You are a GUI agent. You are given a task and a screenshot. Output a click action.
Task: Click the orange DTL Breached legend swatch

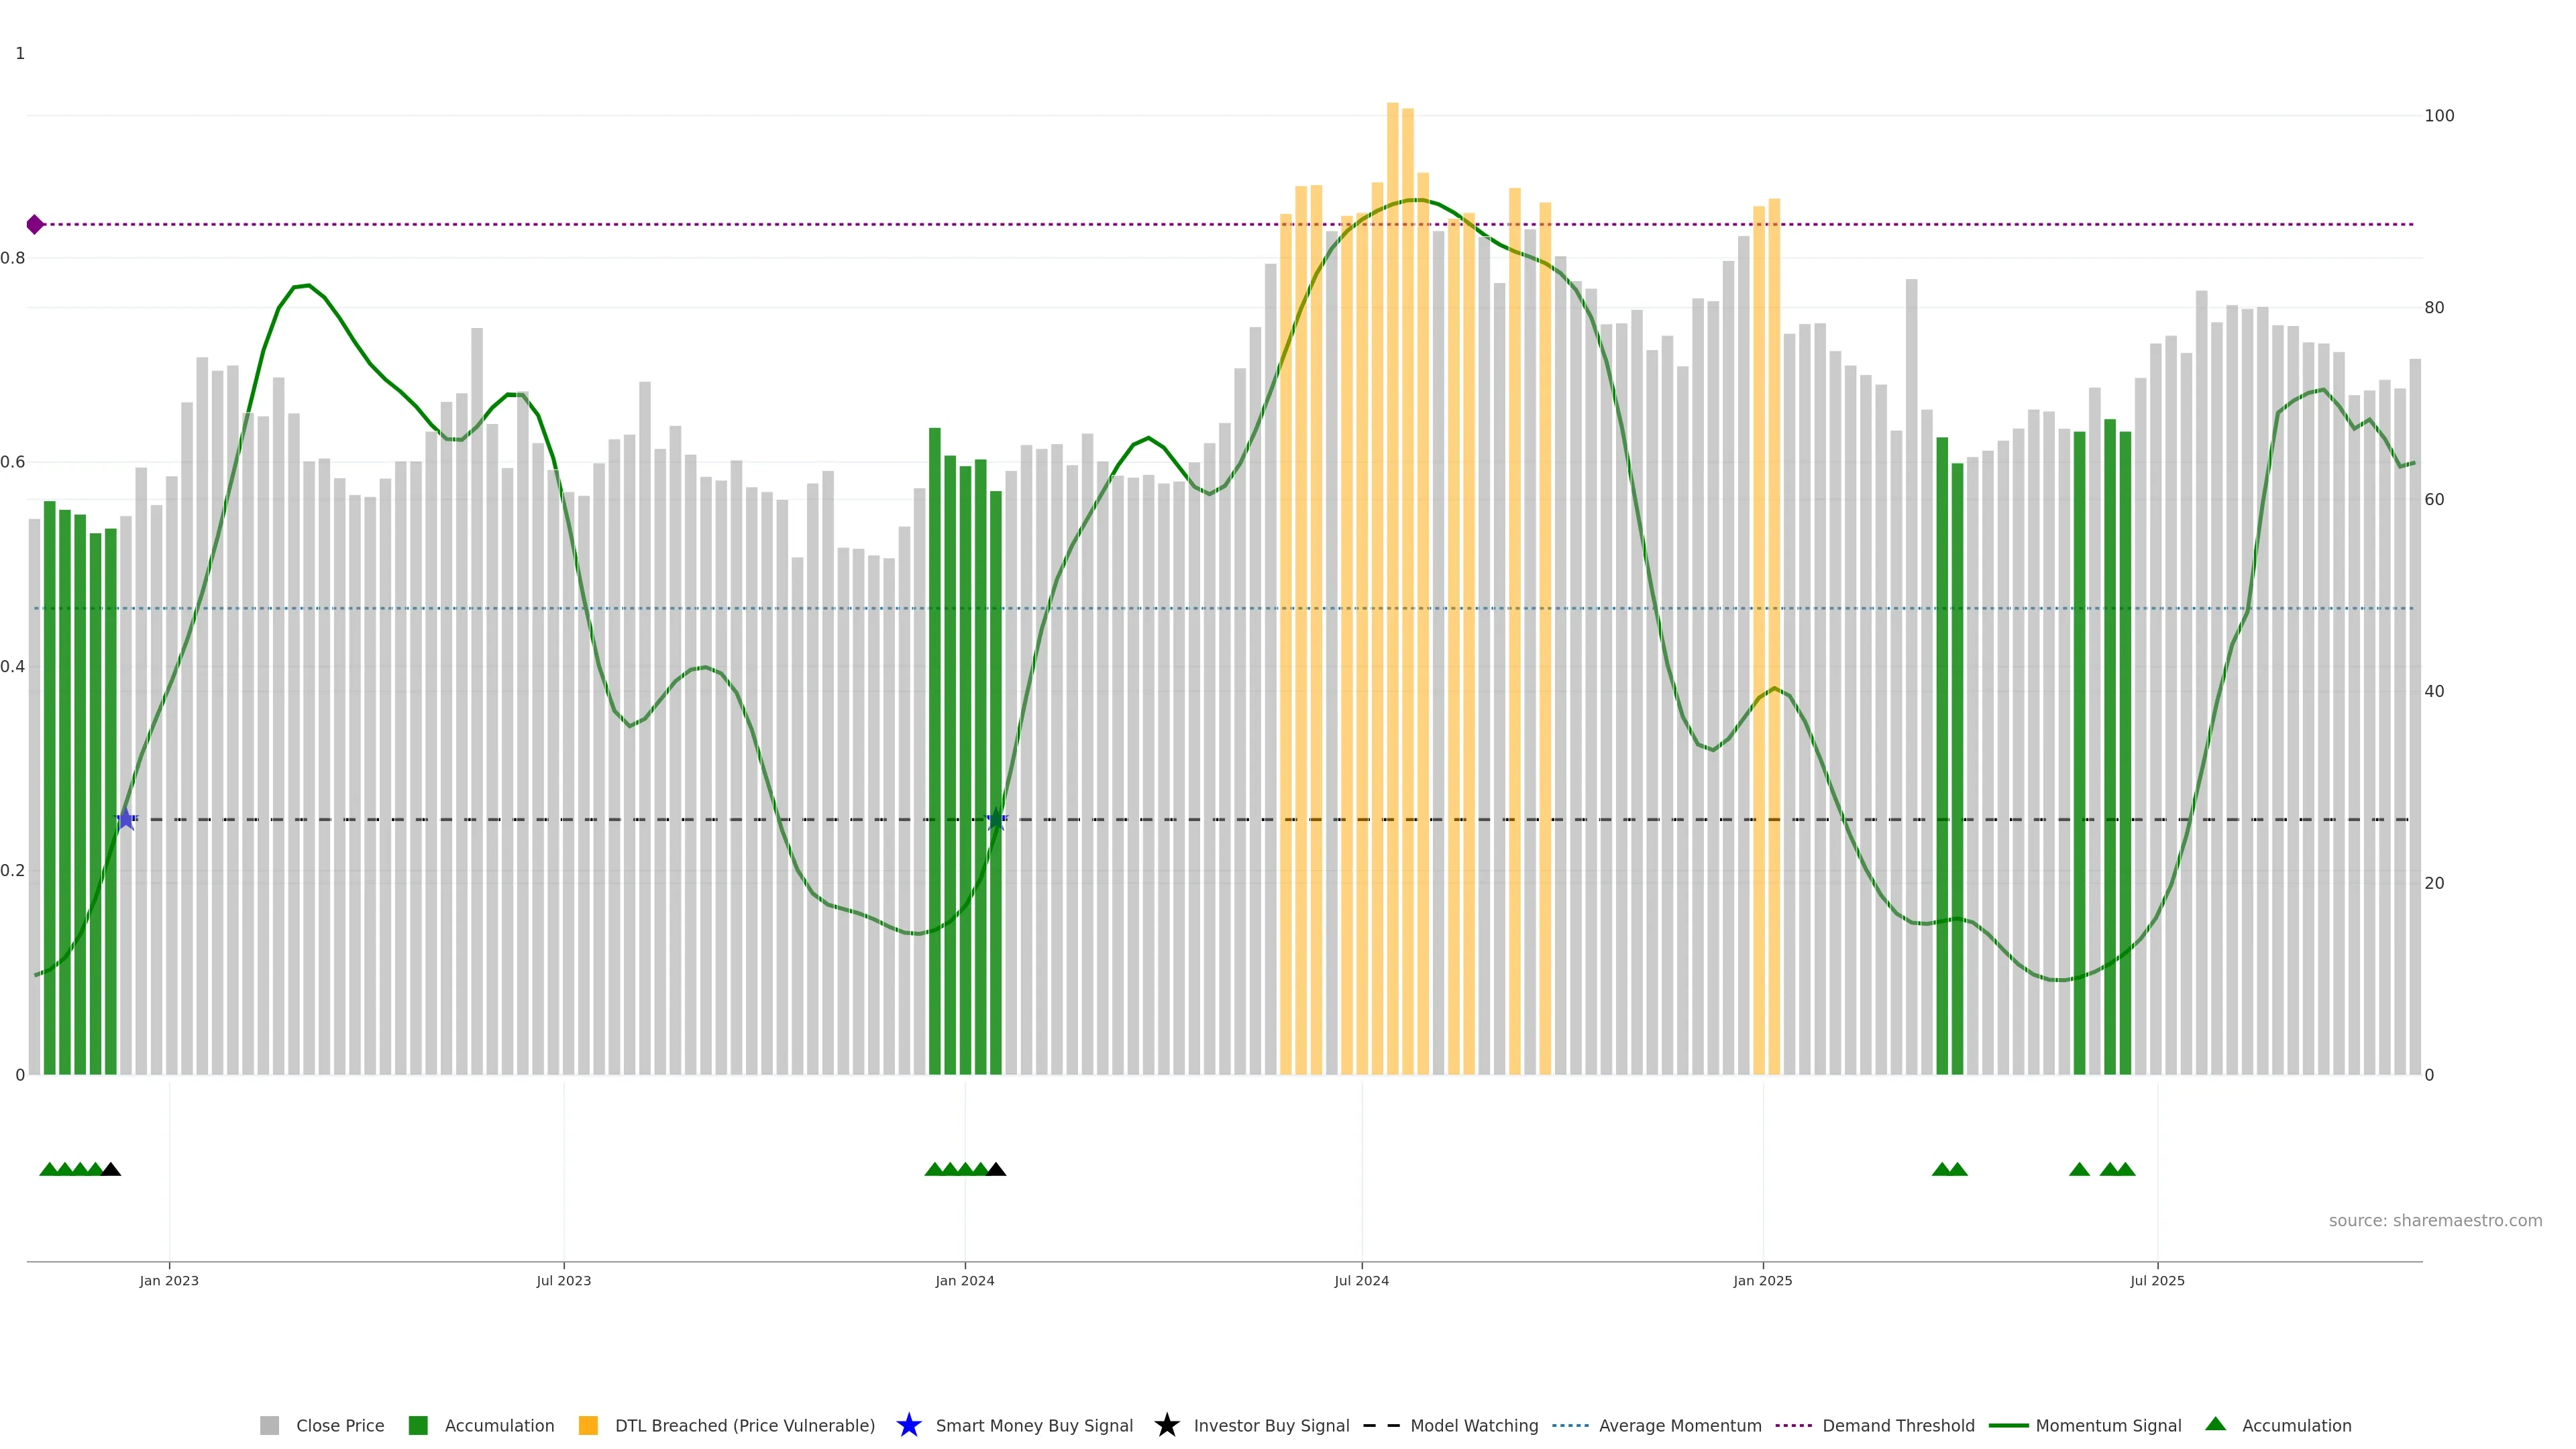click(588, 1425)
